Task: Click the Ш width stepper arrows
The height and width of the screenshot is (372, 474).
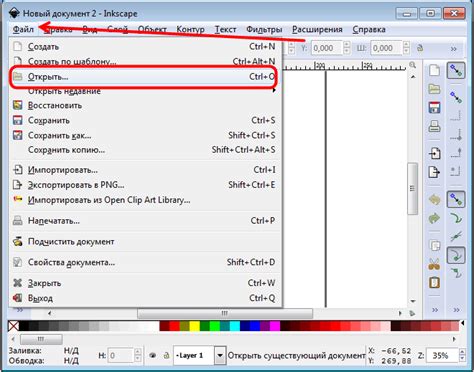Action: click(x=406, y=48)
